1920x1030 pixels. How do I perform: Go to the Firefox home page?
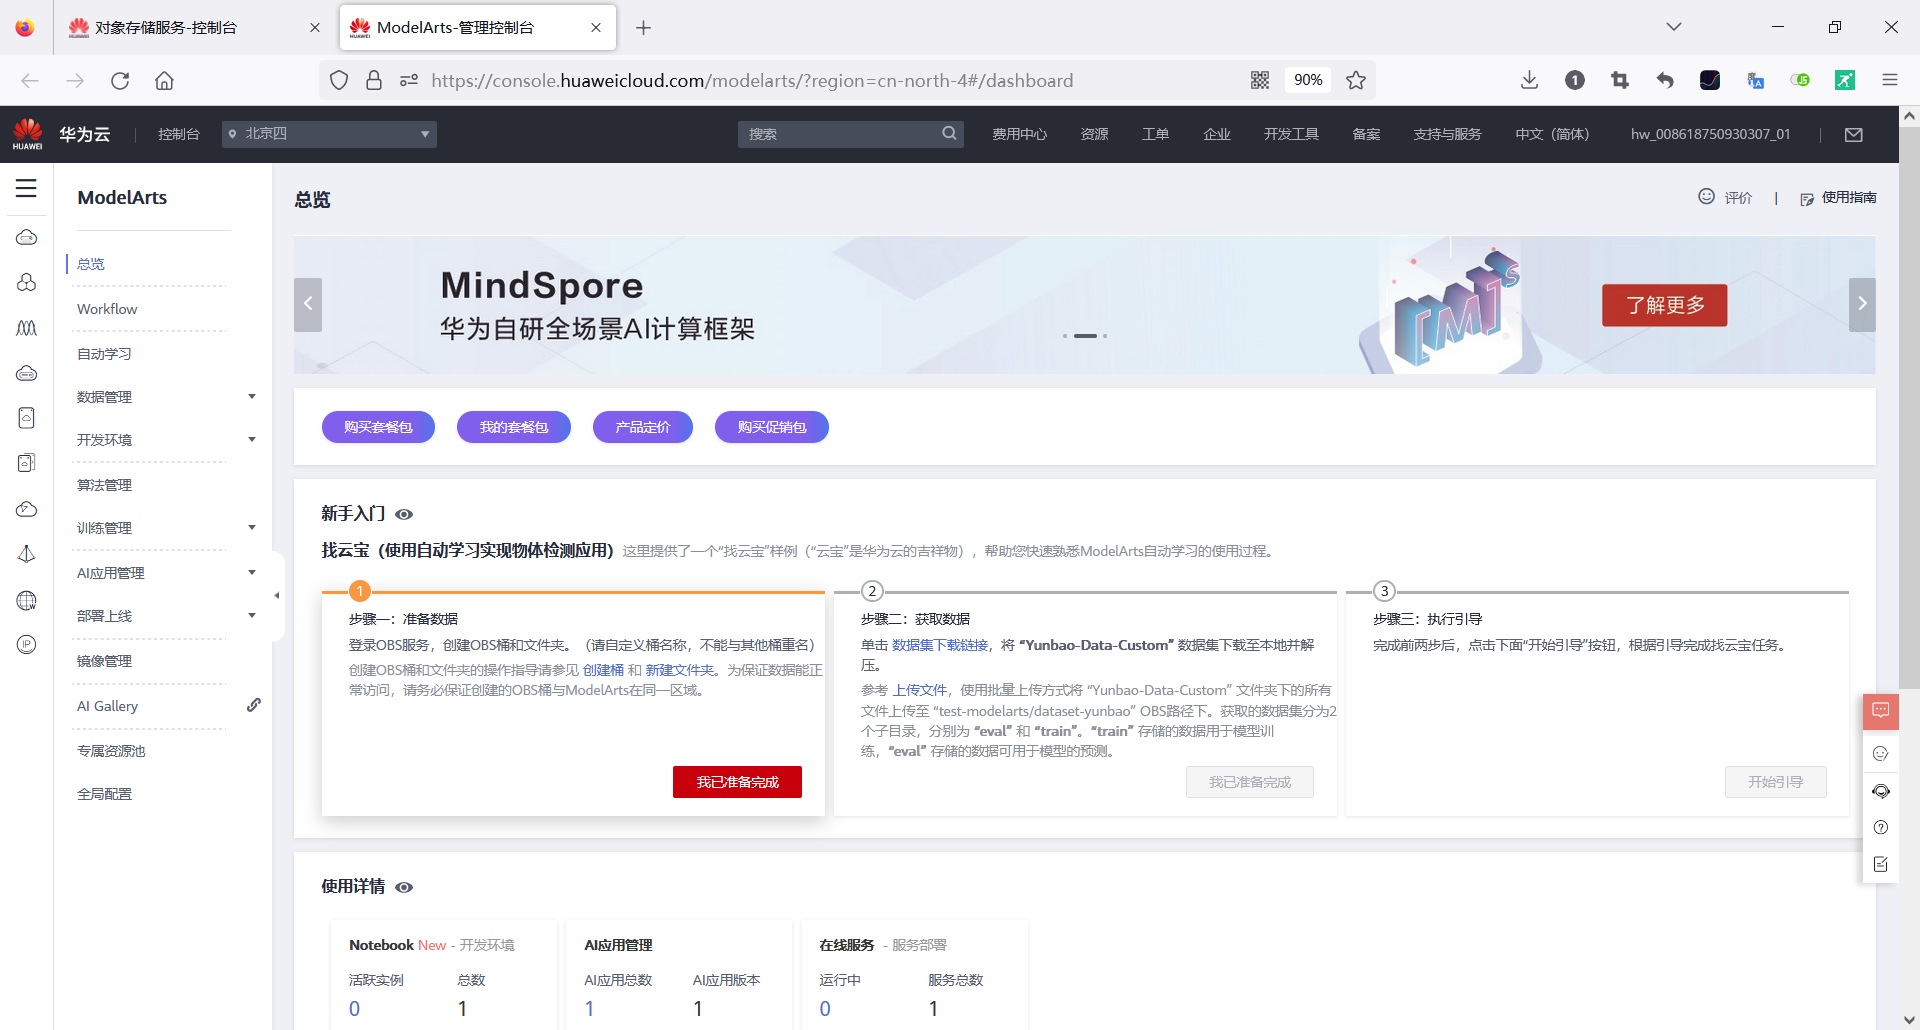point(165,80)
